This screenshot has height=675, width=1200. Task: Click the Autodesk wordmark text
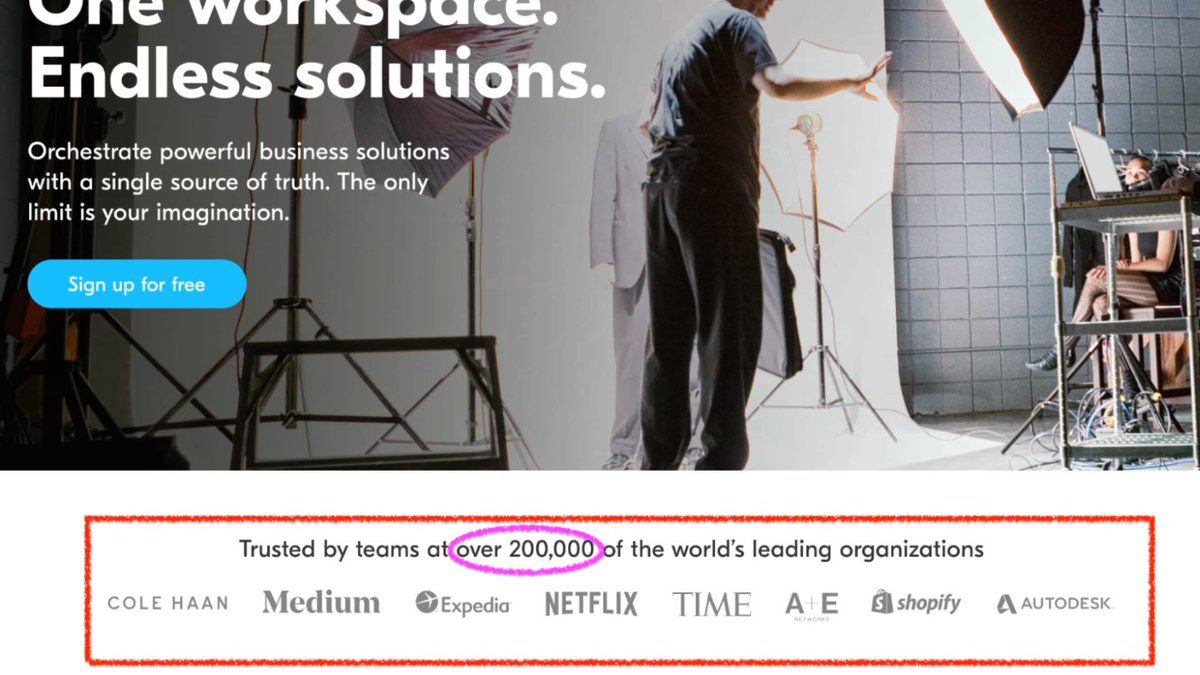1066,604
